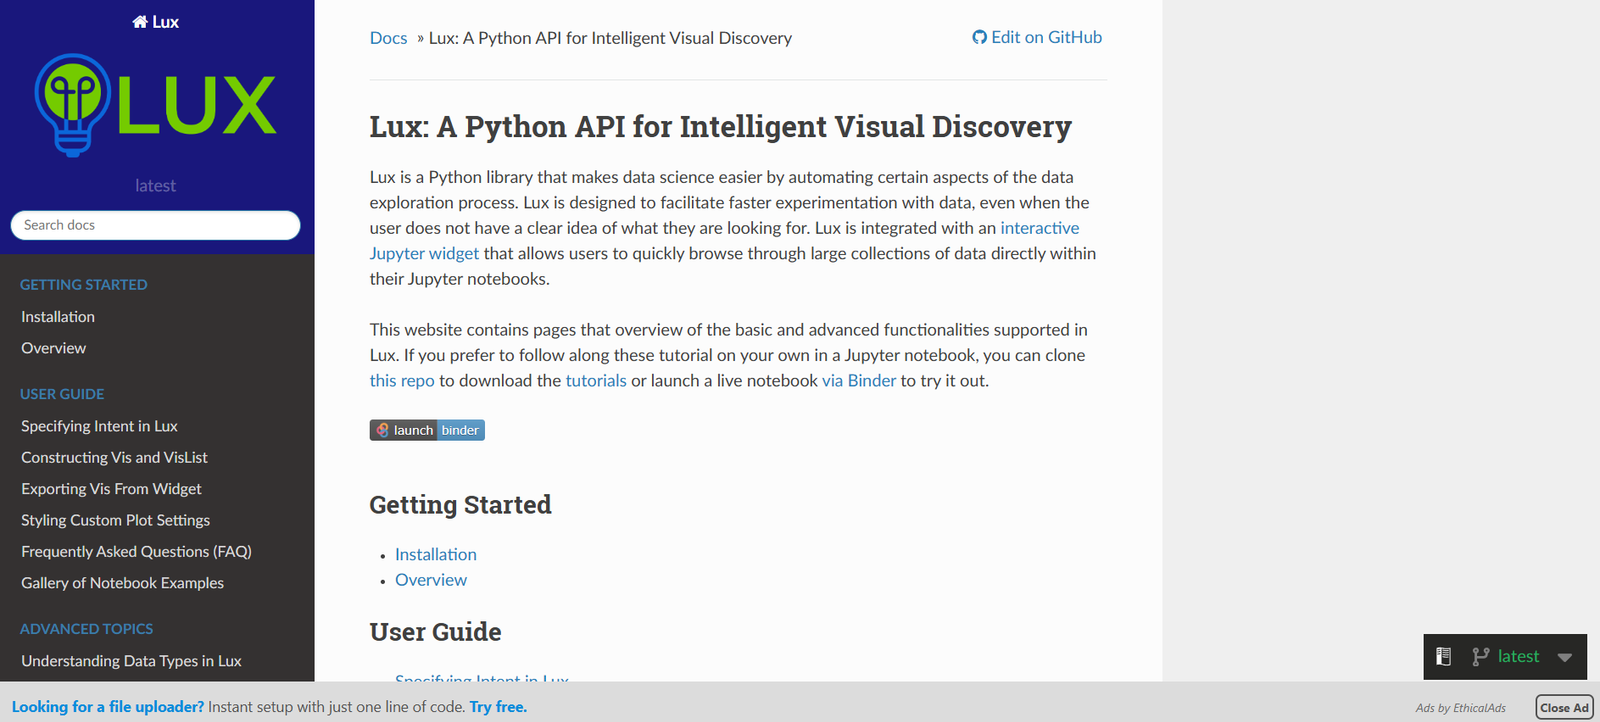Click the launch binder badge
The image size is (1600, 722).
(427, 430)
